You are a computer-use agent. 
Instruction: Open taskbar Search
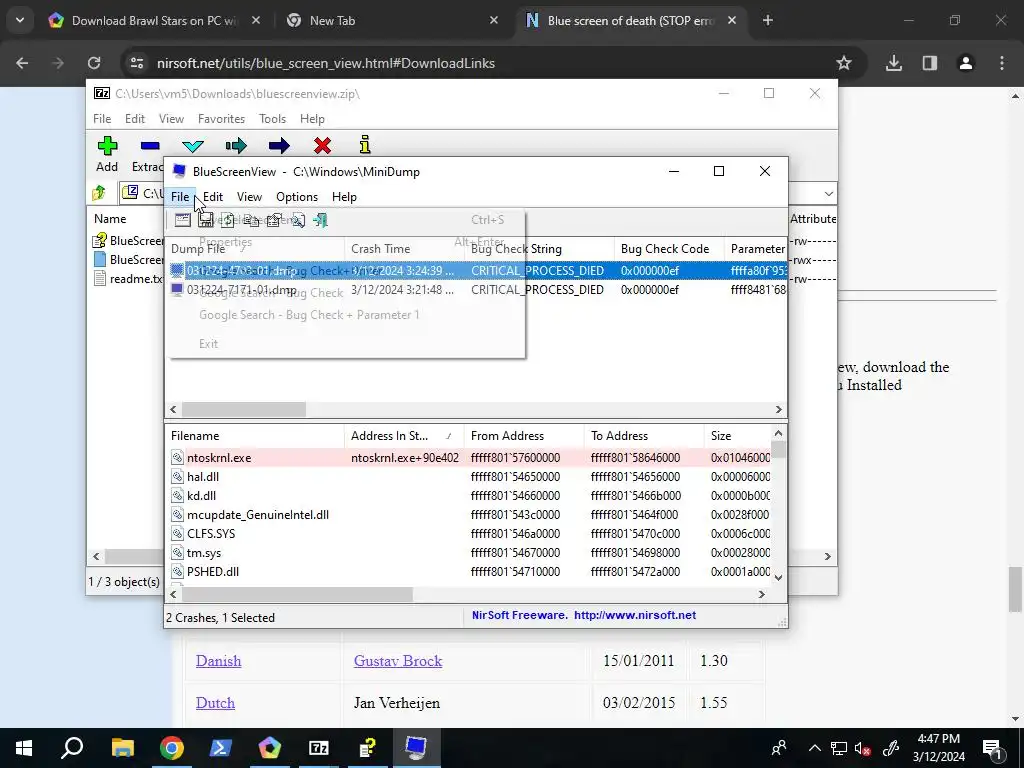coord(72,747)
